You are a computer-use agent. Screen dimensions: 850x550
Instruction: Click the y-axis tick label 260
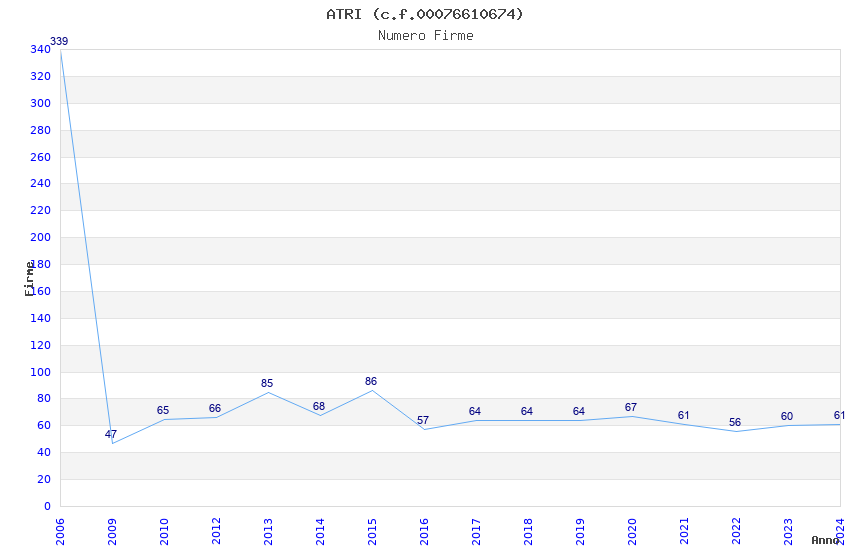41,157
